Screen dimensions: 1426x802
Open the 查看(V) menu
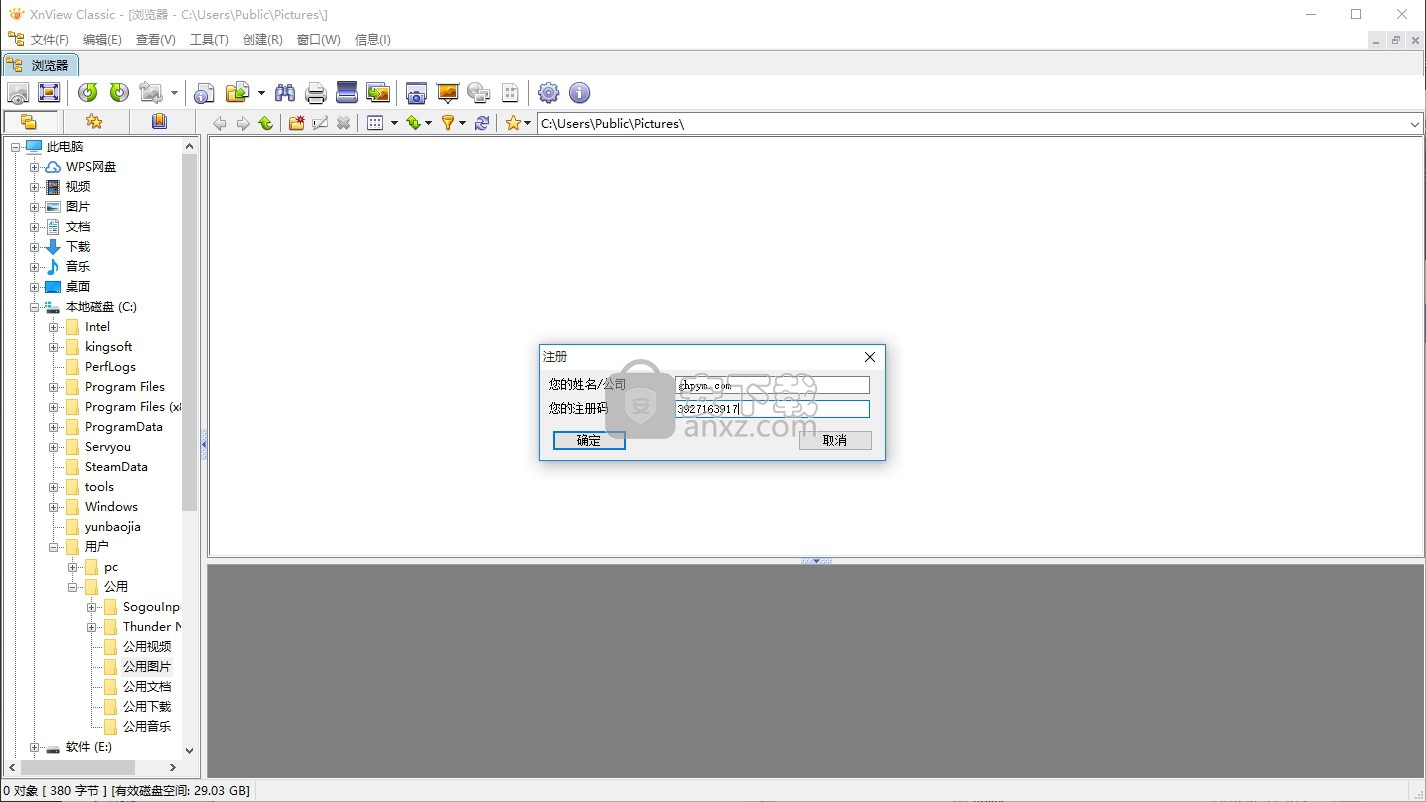155,40
